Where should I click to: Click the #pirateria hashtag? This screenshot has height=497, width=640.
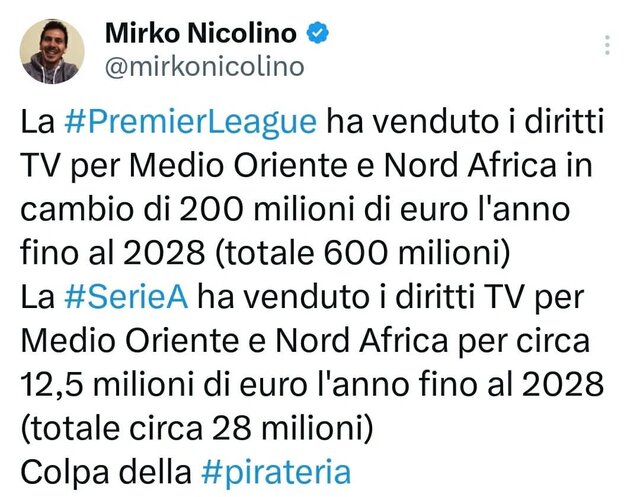276,473
